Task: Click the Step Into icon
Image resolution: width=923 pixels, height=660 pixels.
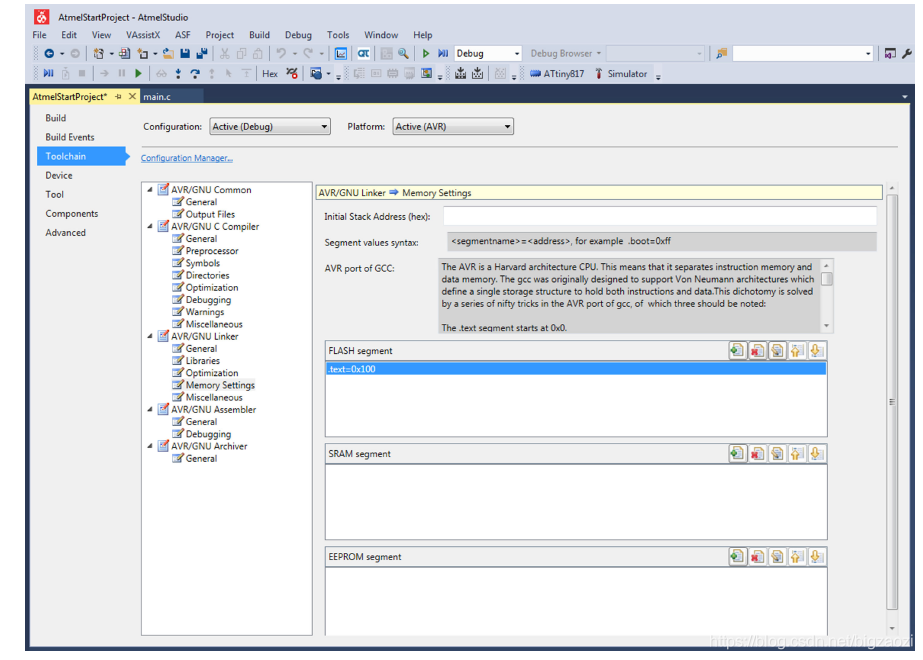Action: (x=178, y=74)
